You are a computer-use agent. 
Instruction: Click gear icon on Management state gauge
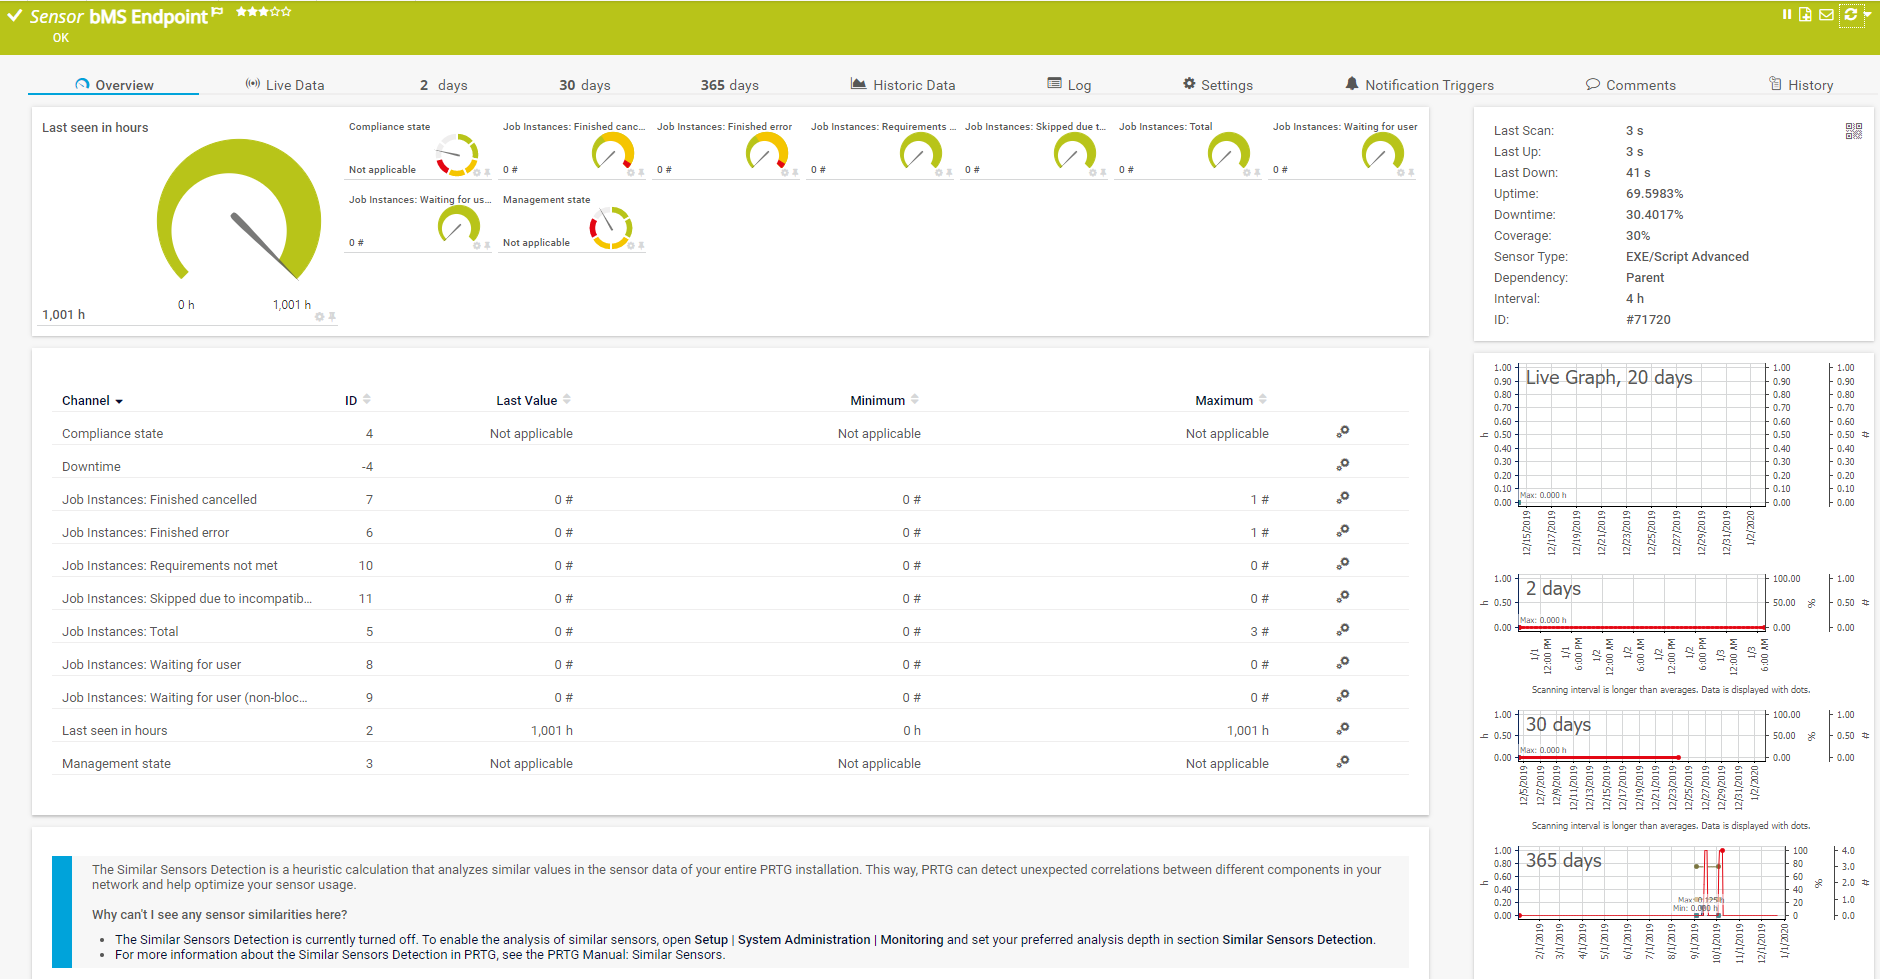[630, 246]
